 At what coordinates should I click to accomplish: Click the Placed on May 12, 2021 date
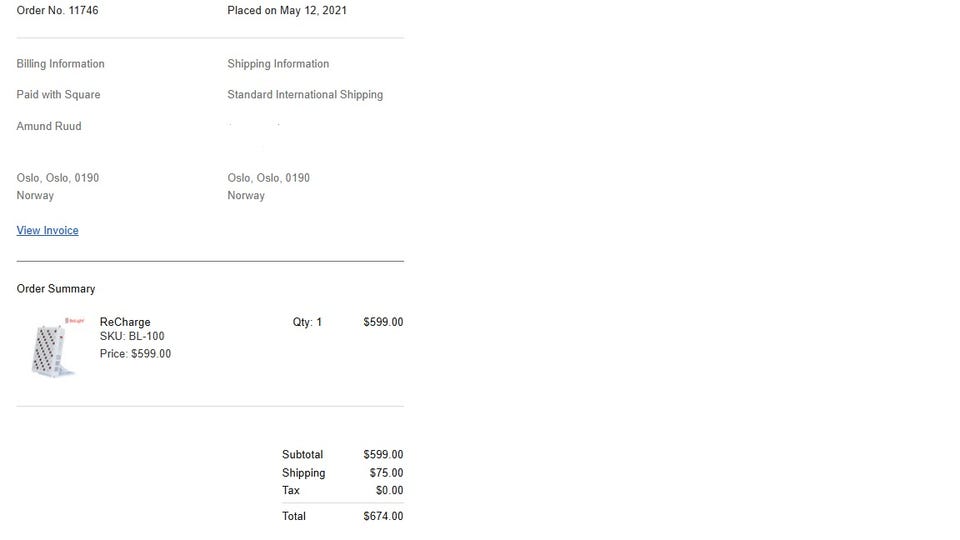[287, 10]
